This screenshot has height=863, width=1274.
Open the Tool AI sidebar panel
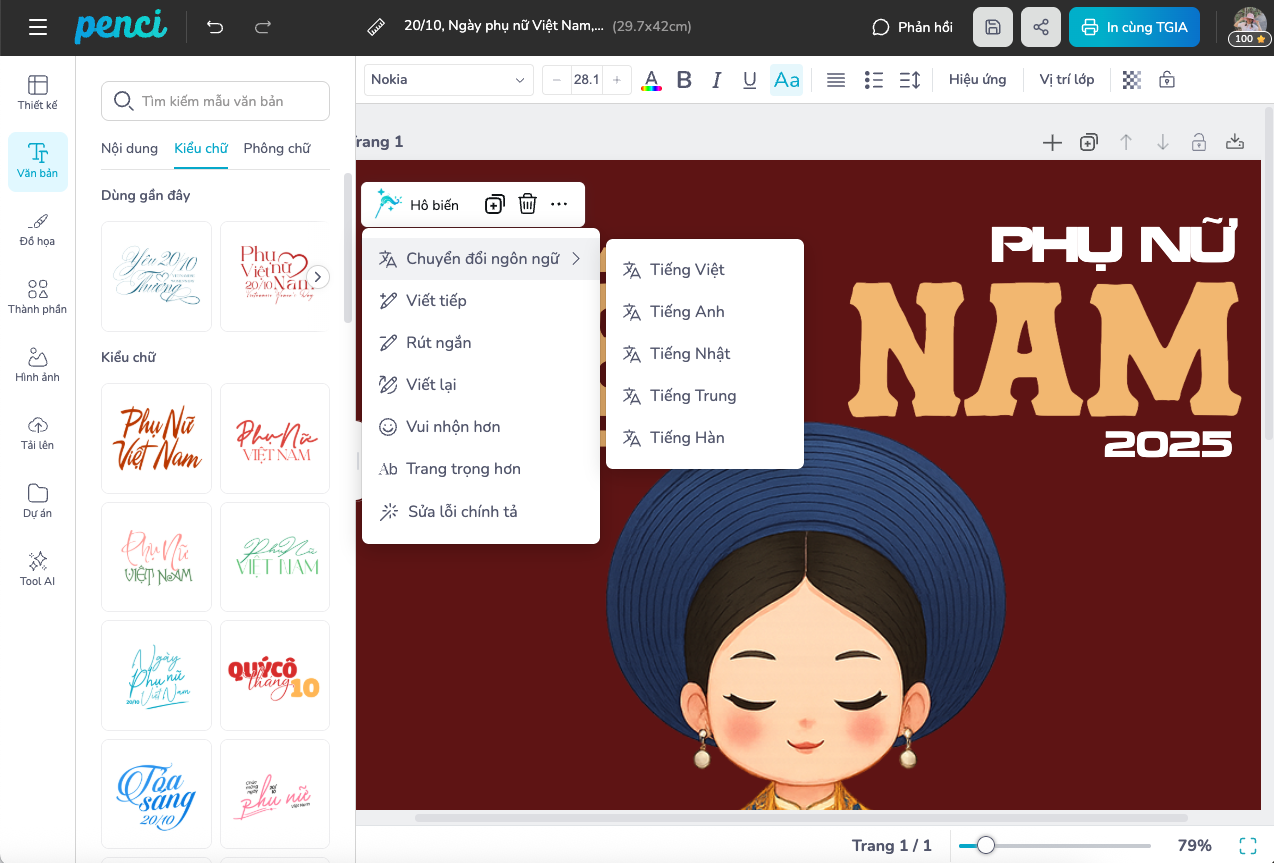(x=38, y=568)
